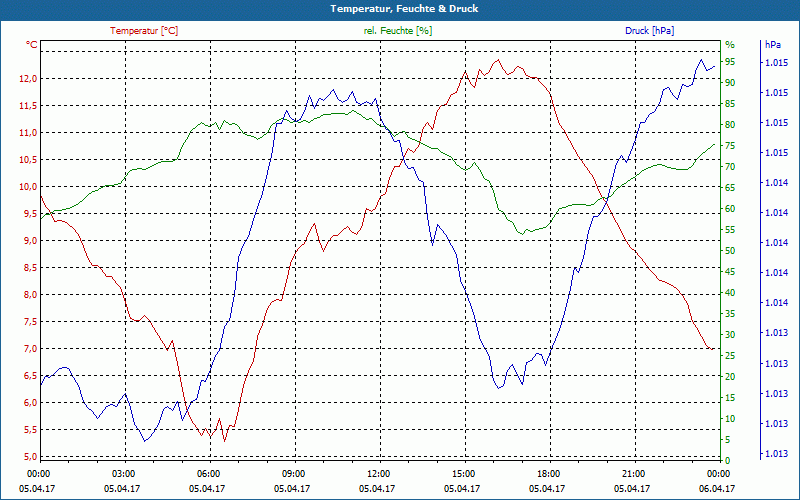Click the green '25' humidity axis tick
Screen dimensions: 800x500
pyautogui.click(x=730, y=356)
